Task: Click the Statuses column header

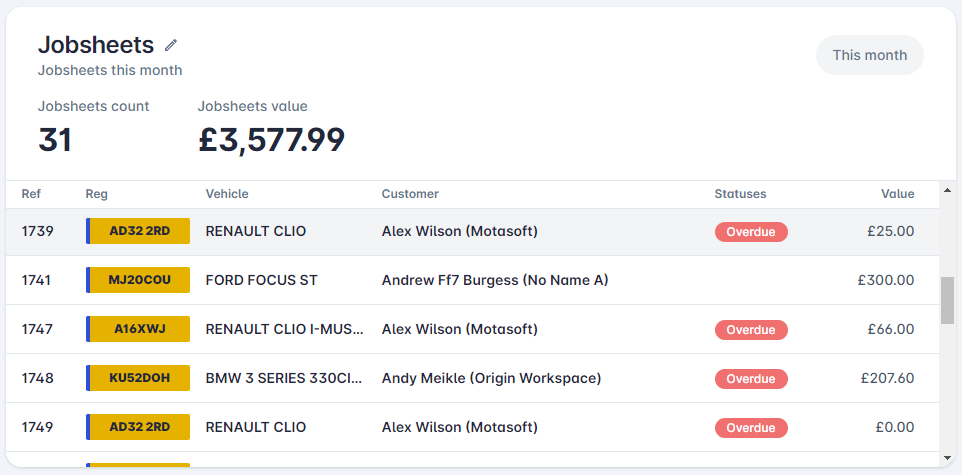Action: pyautogui.click(x=740, y=194)
